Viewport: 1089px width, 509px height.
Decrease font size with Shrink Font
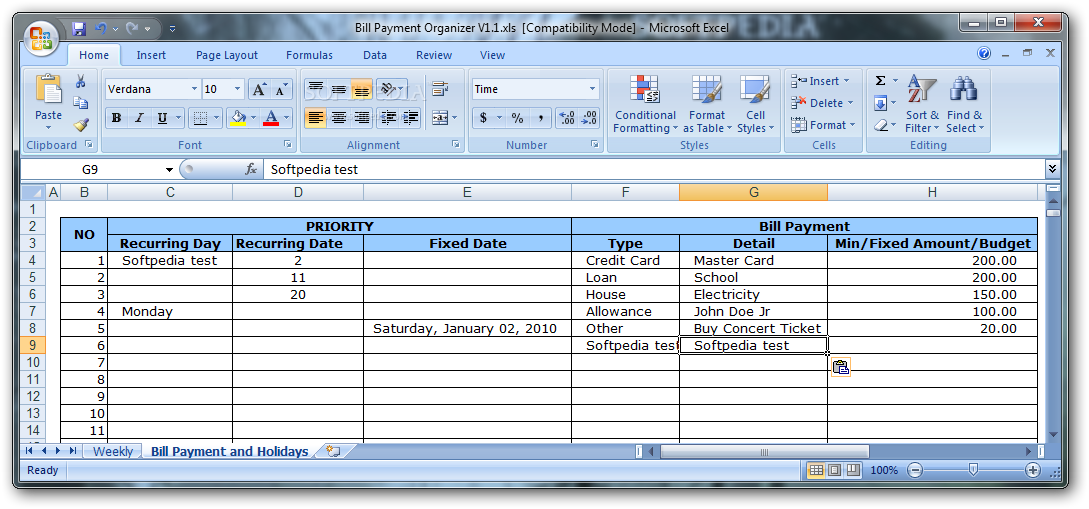pyautogui.click(x=281, y=89)
